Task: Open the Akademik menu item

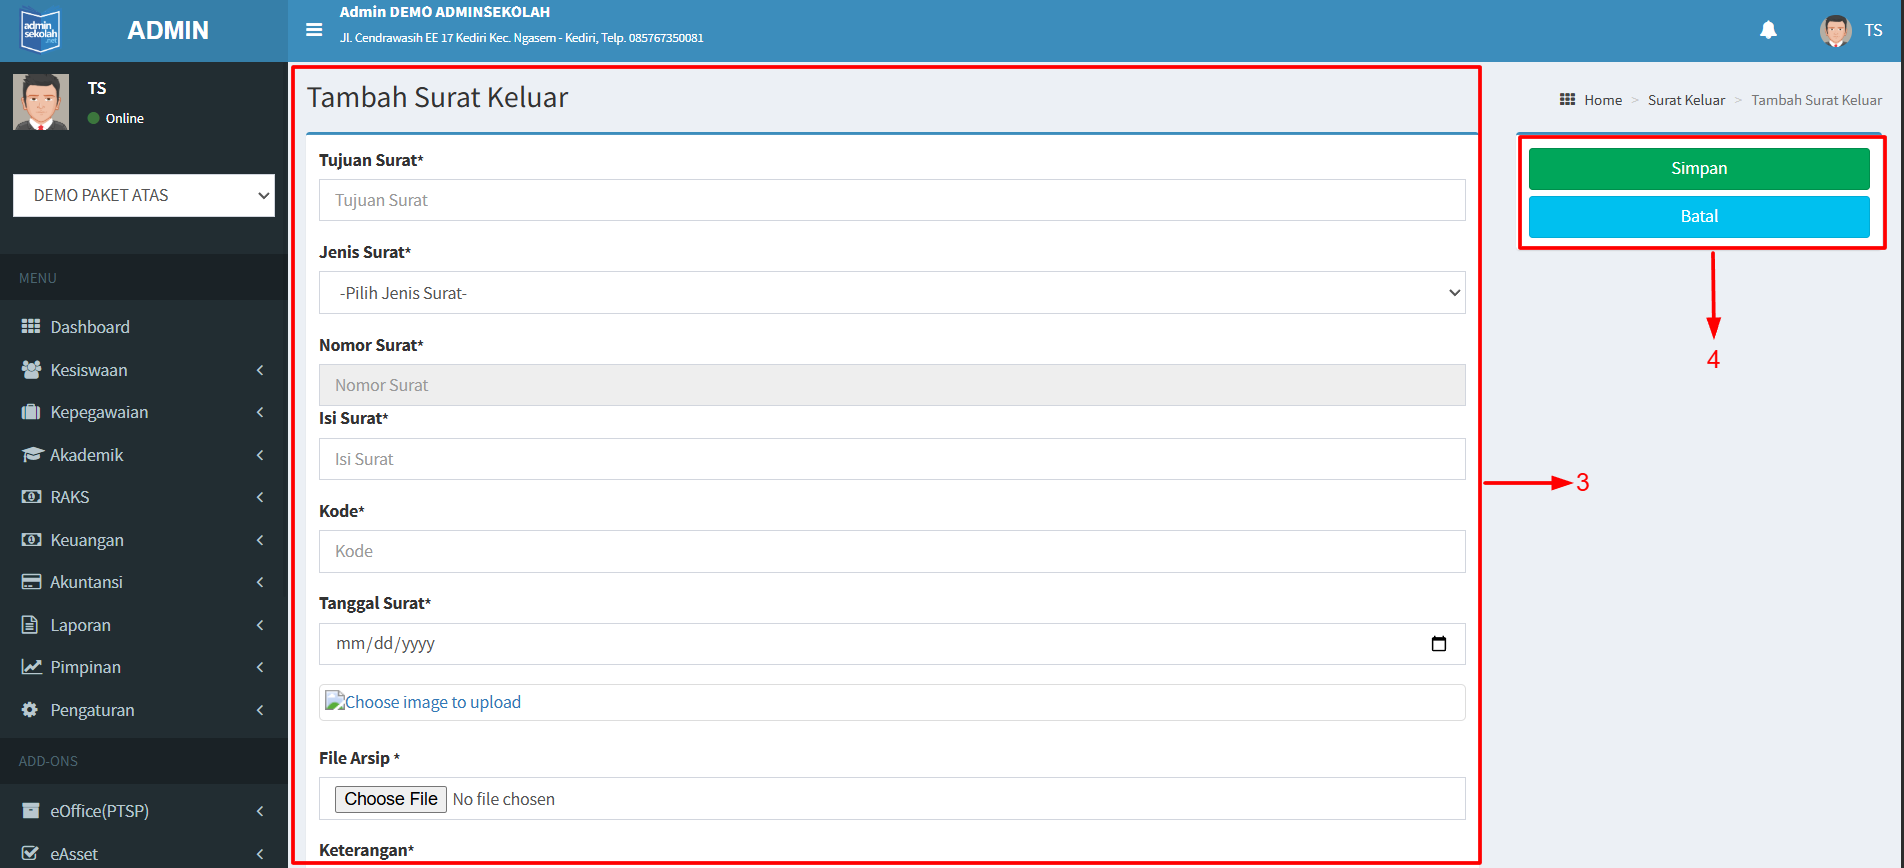Action: 87,455
